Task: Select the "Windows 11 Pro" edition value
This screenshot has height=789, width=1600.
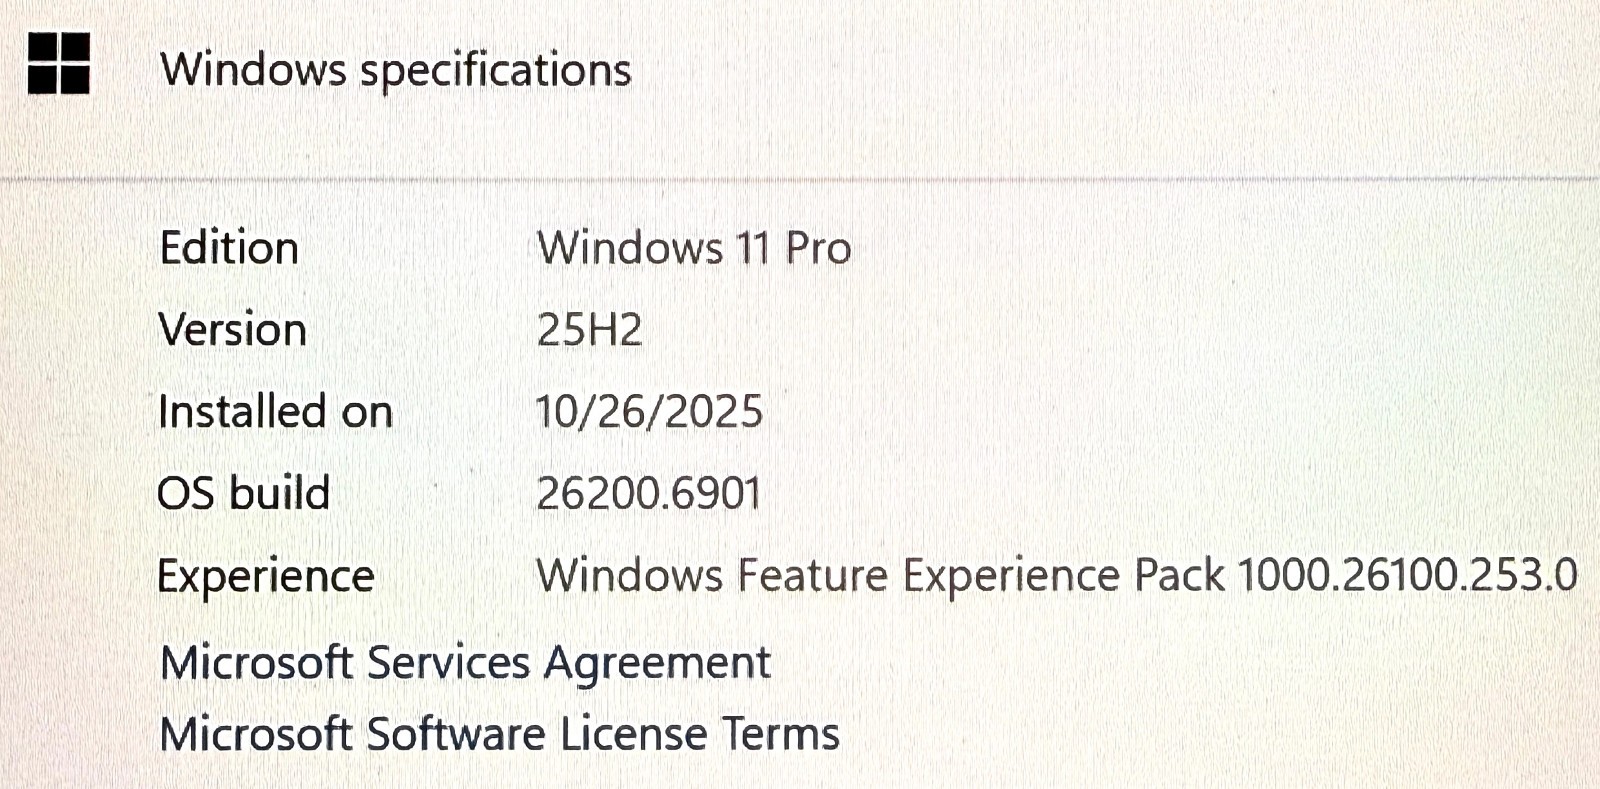Action: 694,248
